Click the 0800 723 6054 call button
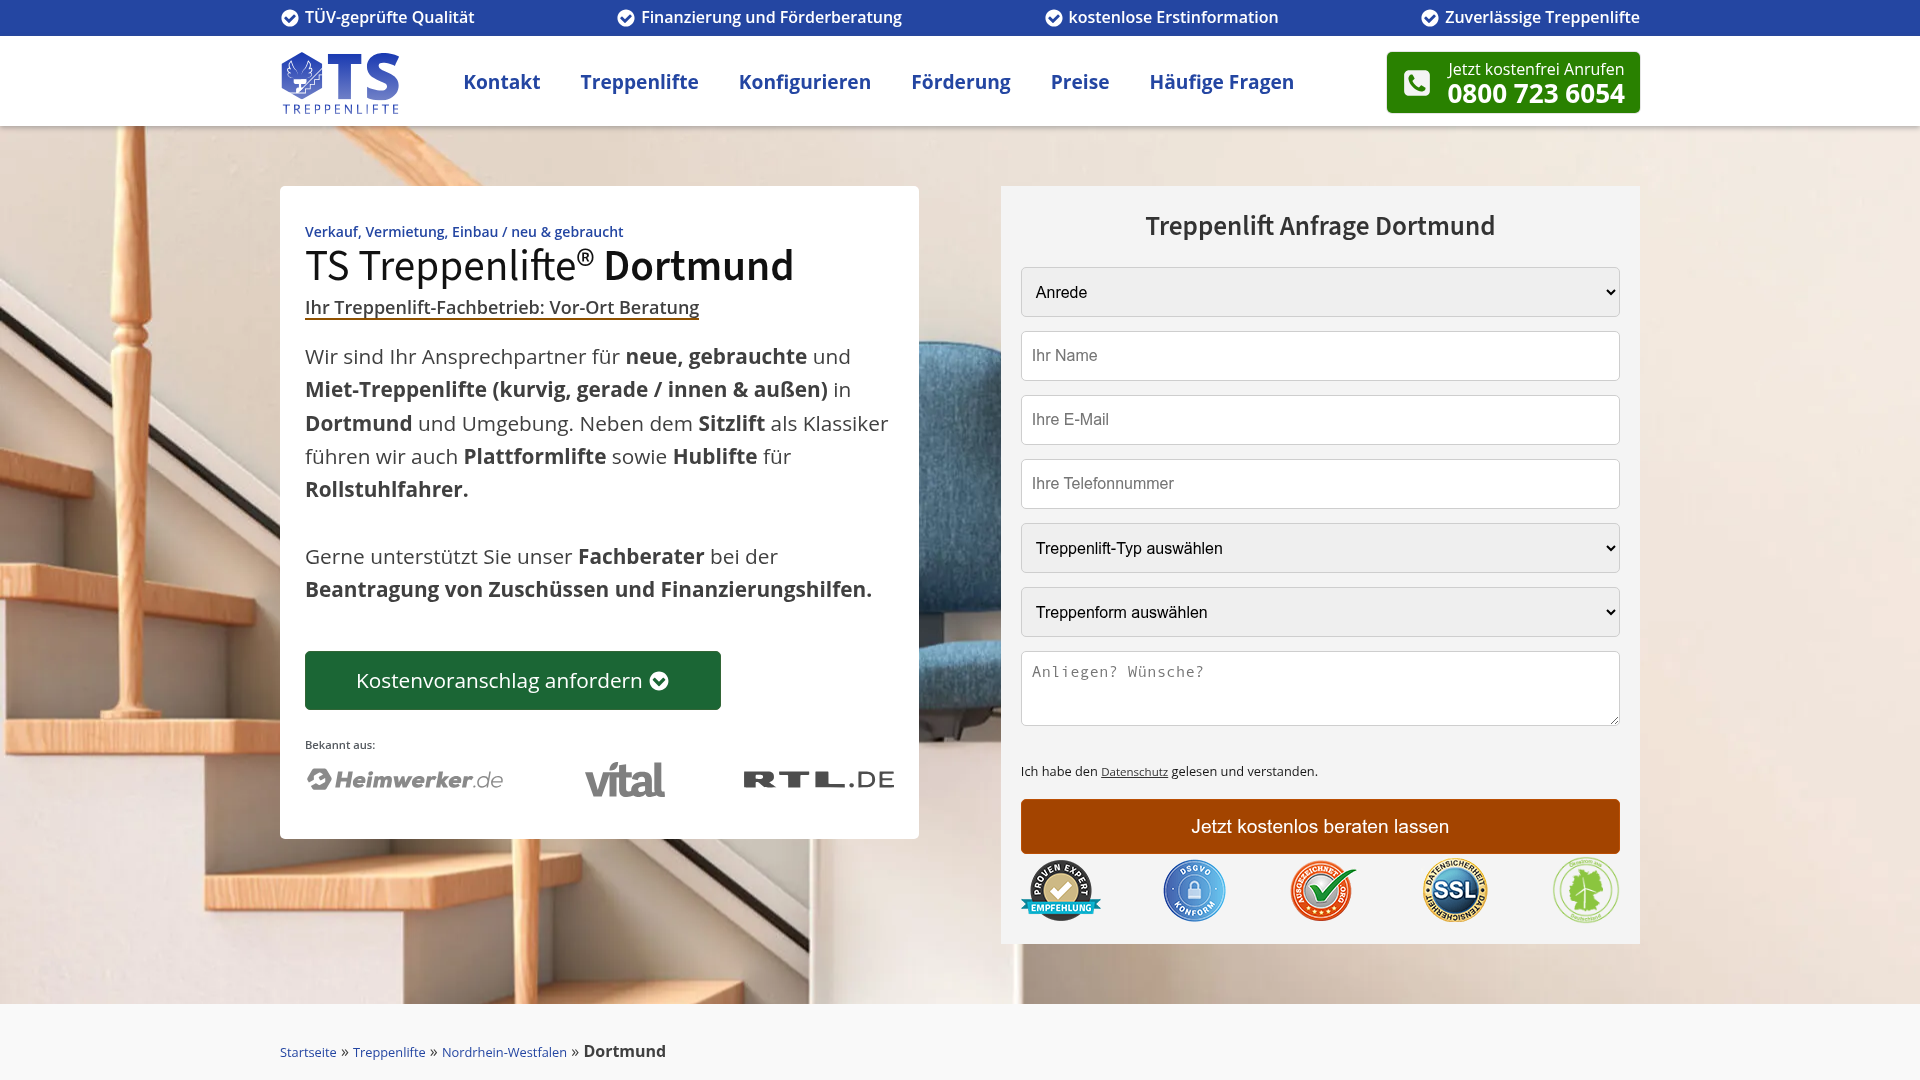The height and width of the screenshot is (1080, 1920). click(1513, 82)
